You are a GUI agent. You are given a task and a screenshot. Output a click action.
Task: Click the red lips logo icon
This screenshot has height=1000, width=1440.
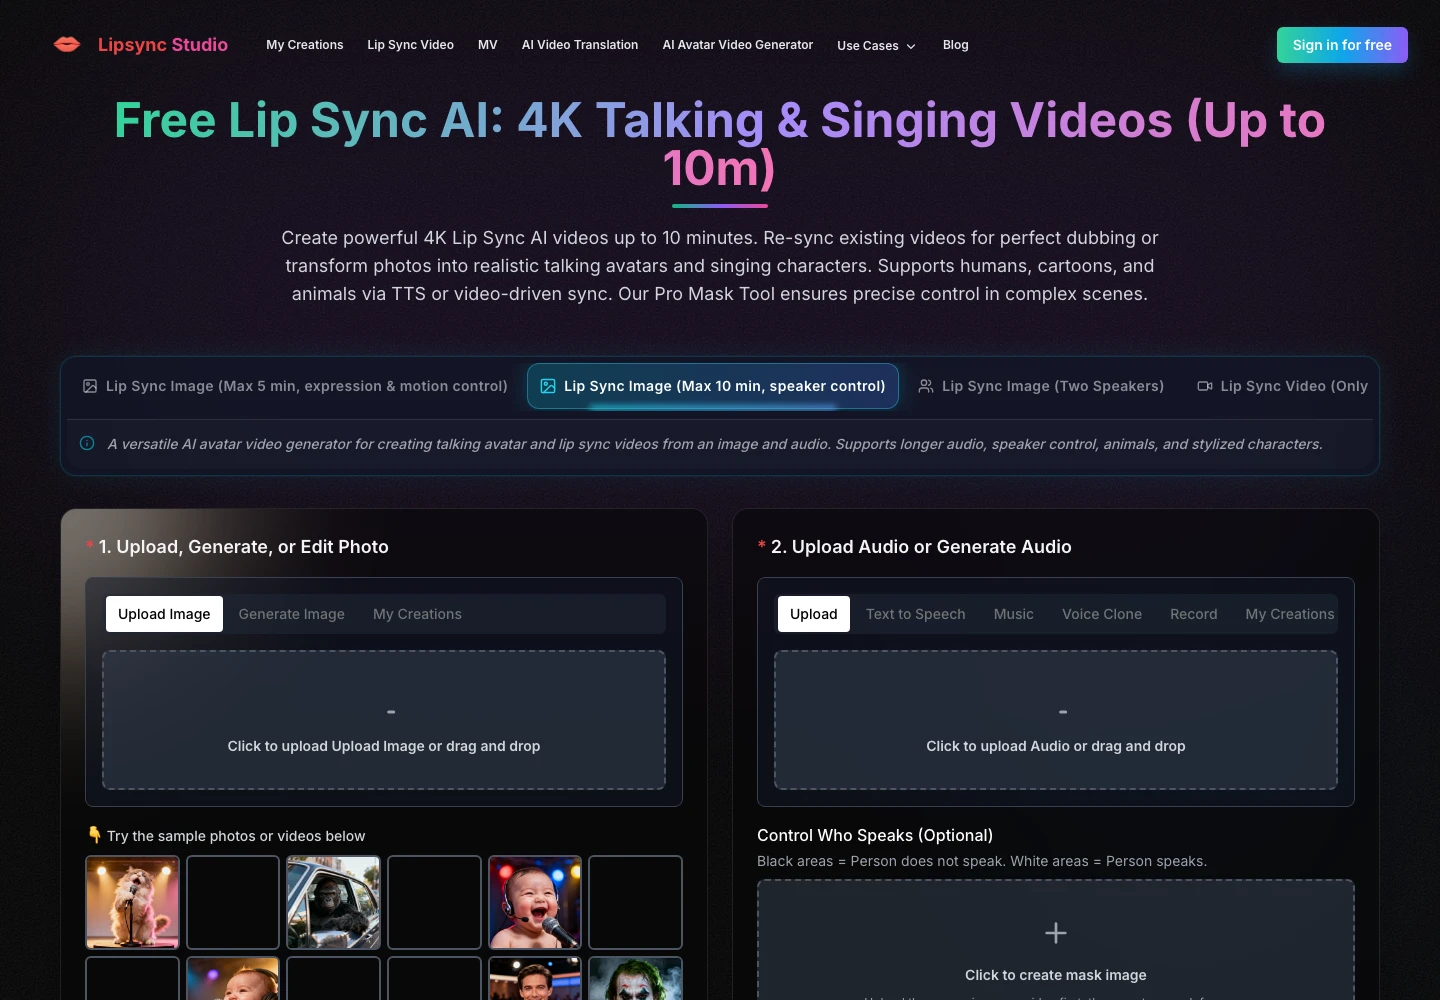coord(67,44)
